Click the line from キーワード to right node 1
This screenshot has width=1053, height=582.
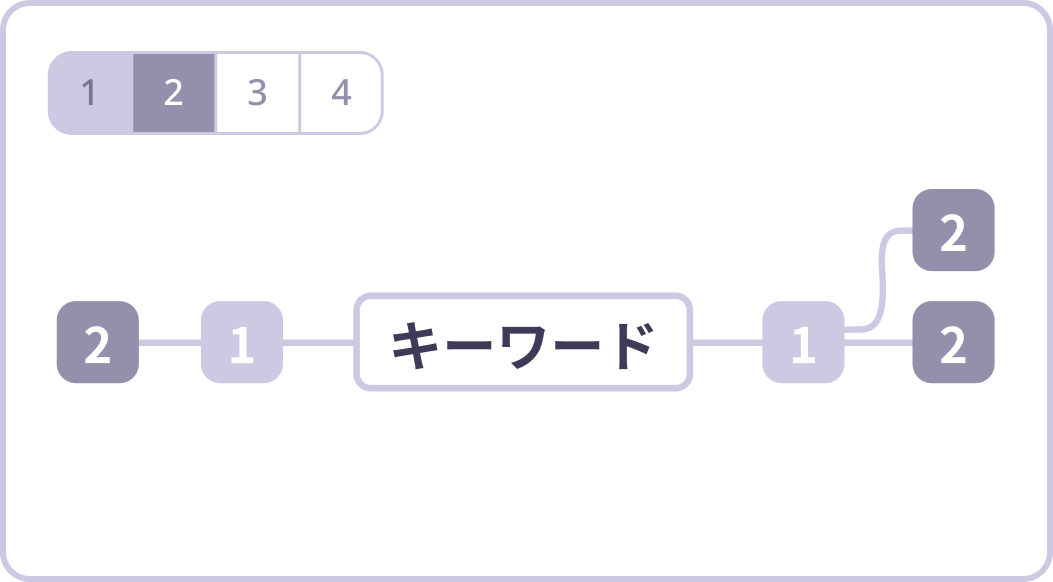tap(727, 342)
